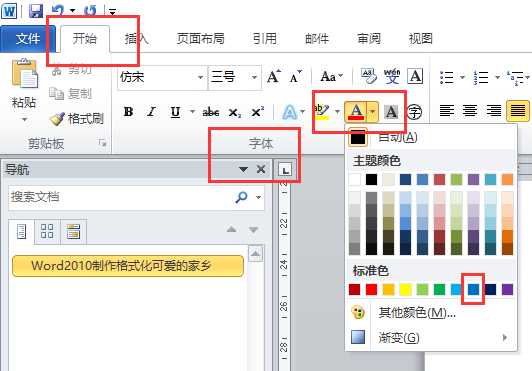The height and width of the screenshot is (371, 532).
Task: Redo with the repeat arrow icon
Action: coord(91,11)
